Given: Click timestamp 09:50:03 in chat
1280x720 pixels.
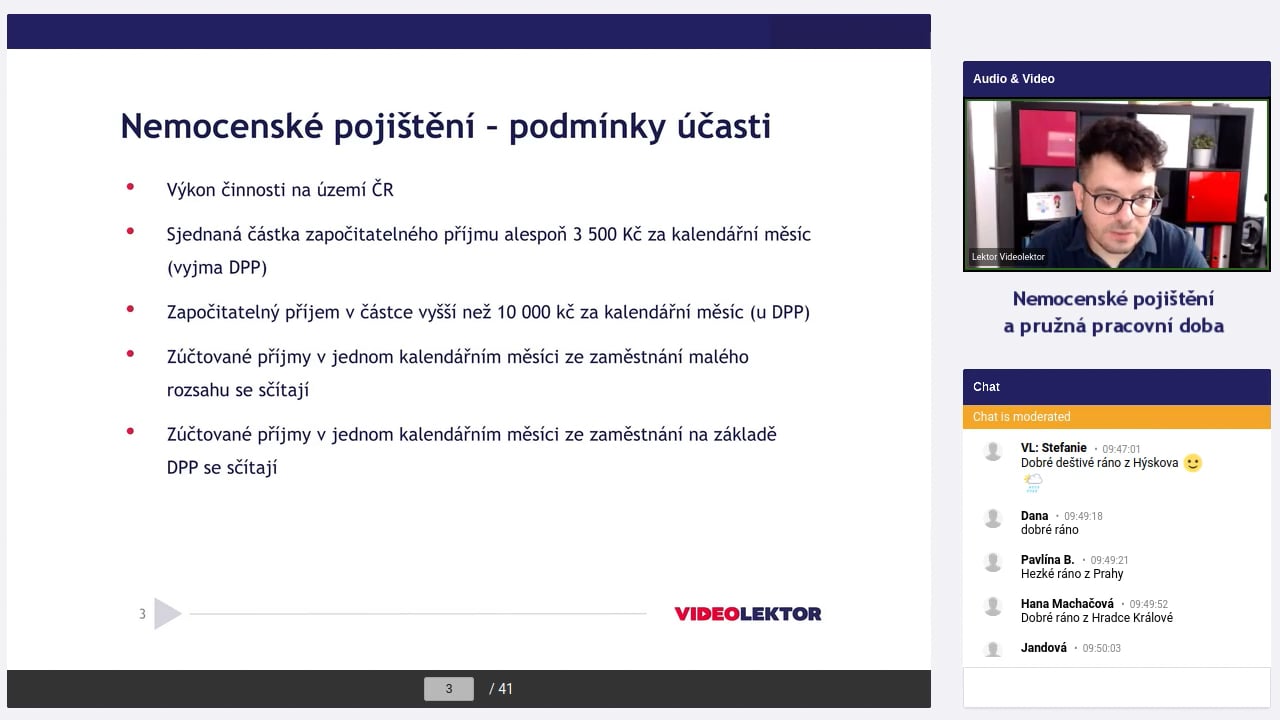Looking at the screenshot, I should pyautogui.click(x=1101, y=649).
